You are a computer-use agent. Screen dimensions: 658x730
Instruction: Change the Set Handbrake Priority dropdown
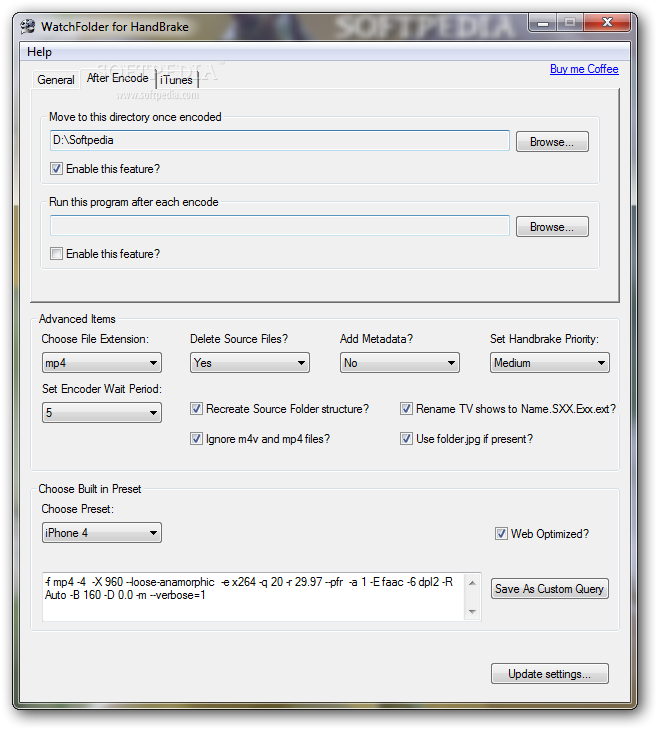(549, 363)
